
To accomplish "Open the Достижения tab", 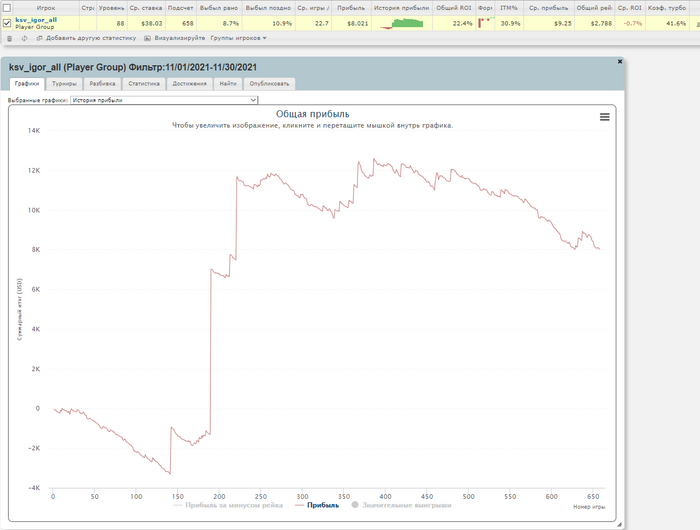I will 189,83.
